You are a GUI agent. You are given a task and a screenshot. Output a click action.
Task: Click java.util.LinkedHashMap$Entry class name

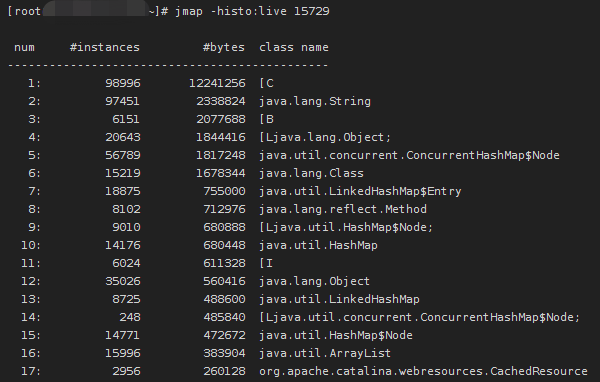tap(360, 191)
